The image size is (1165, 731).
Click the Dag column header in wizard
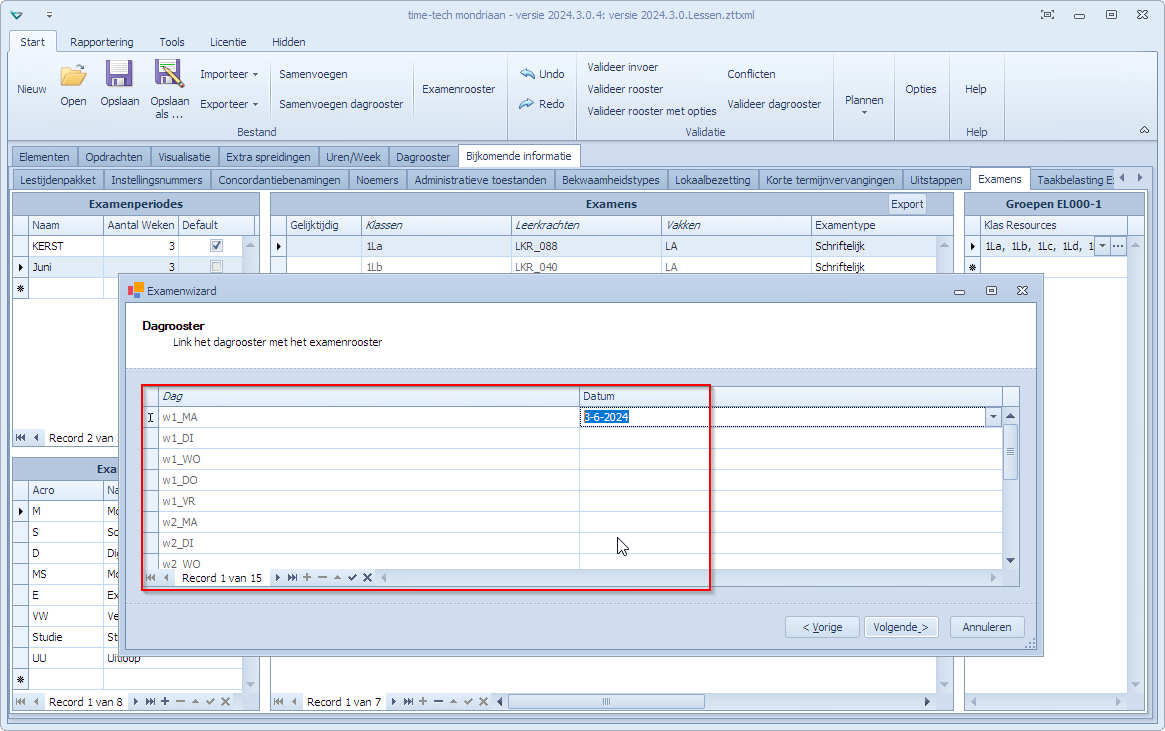coord(369,396)
